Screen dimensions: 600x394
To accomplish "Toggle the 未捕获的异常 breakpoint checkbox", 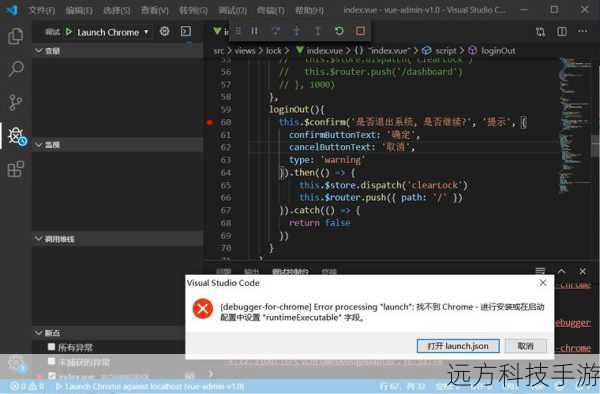I will (51, 361).
